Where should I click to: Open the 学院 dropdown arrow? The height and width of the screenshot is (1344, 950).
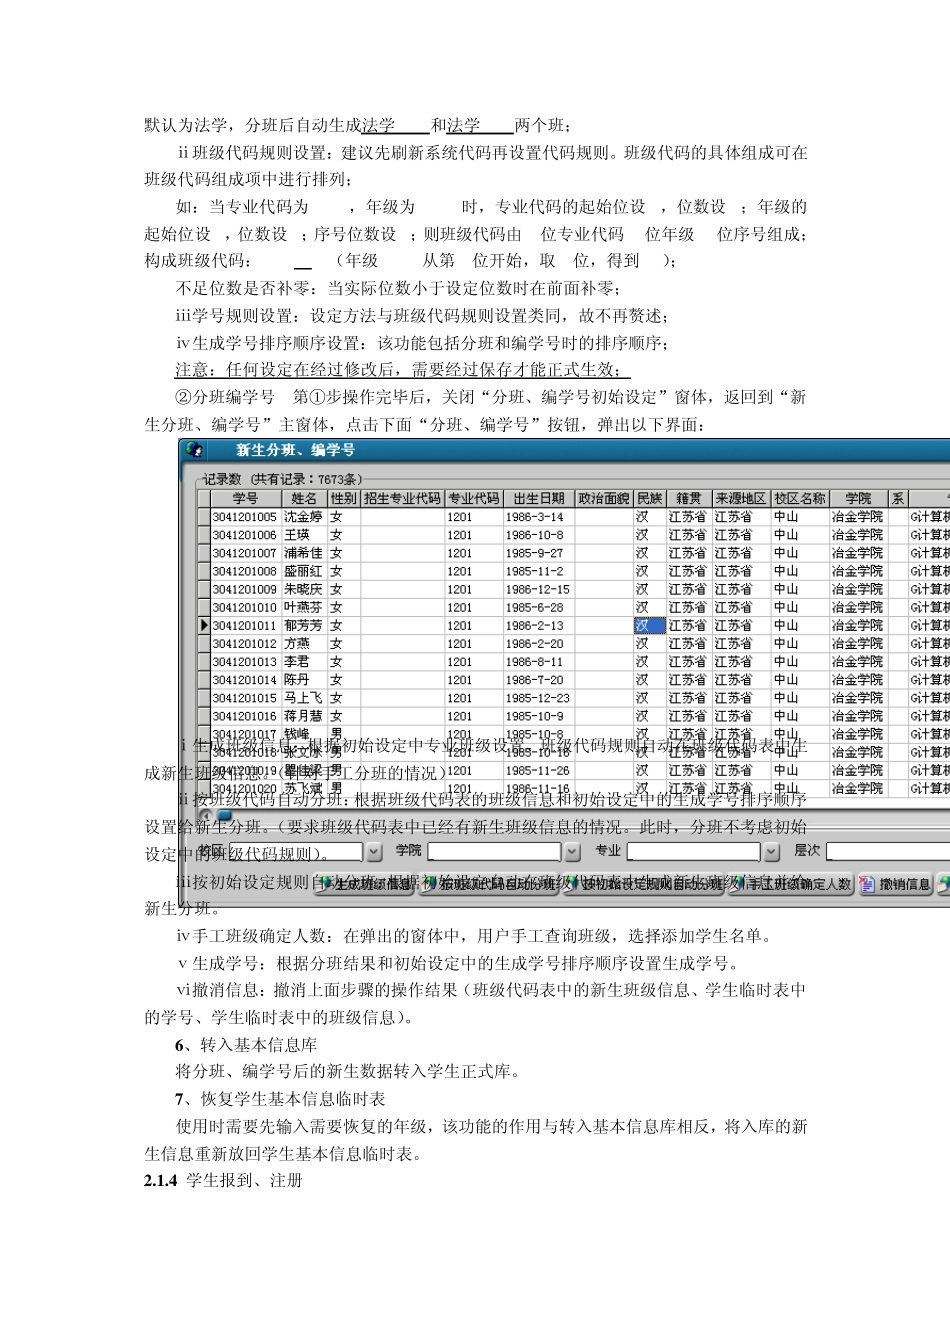click(x=572, y=852)
